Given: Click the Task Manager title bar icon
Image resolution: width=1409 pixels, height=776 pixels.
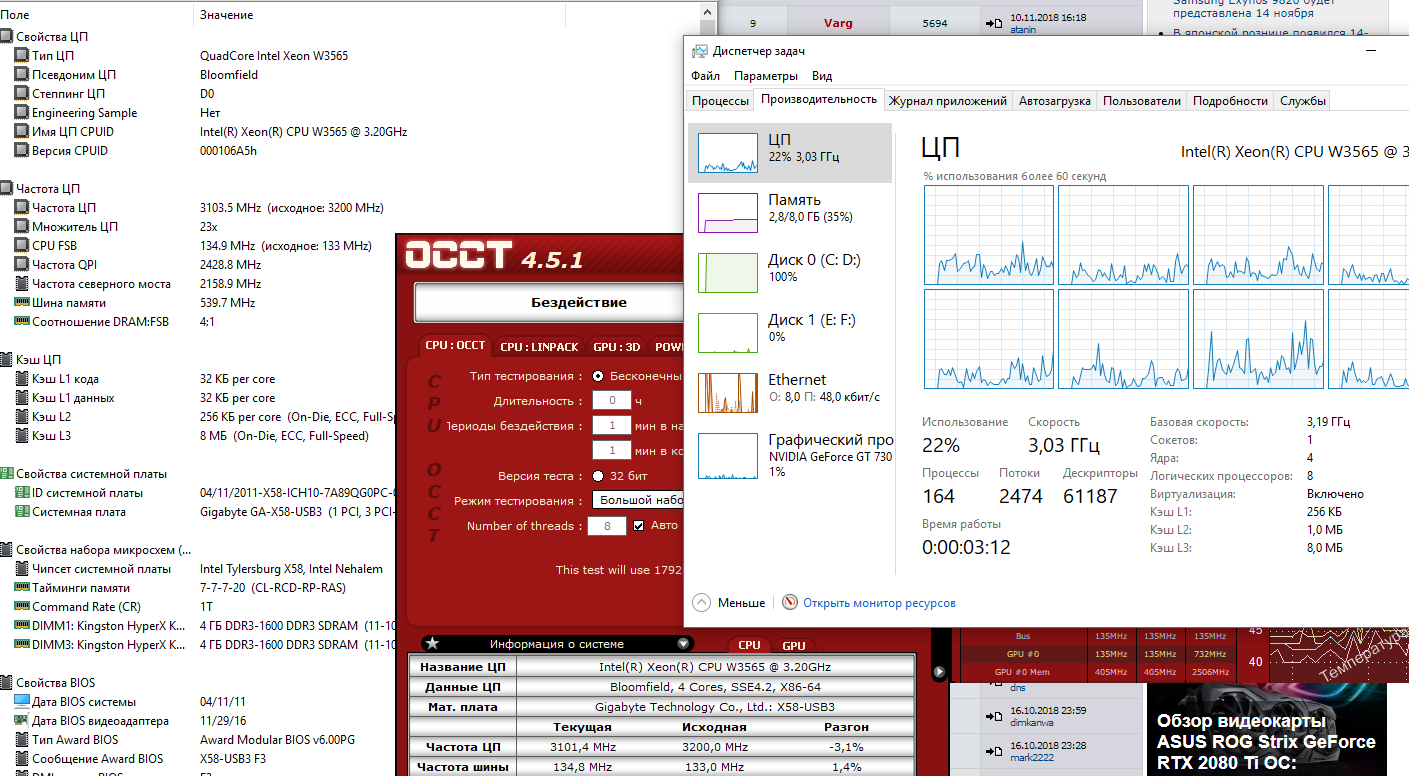Looking at the screenshot, I should 700,51.
